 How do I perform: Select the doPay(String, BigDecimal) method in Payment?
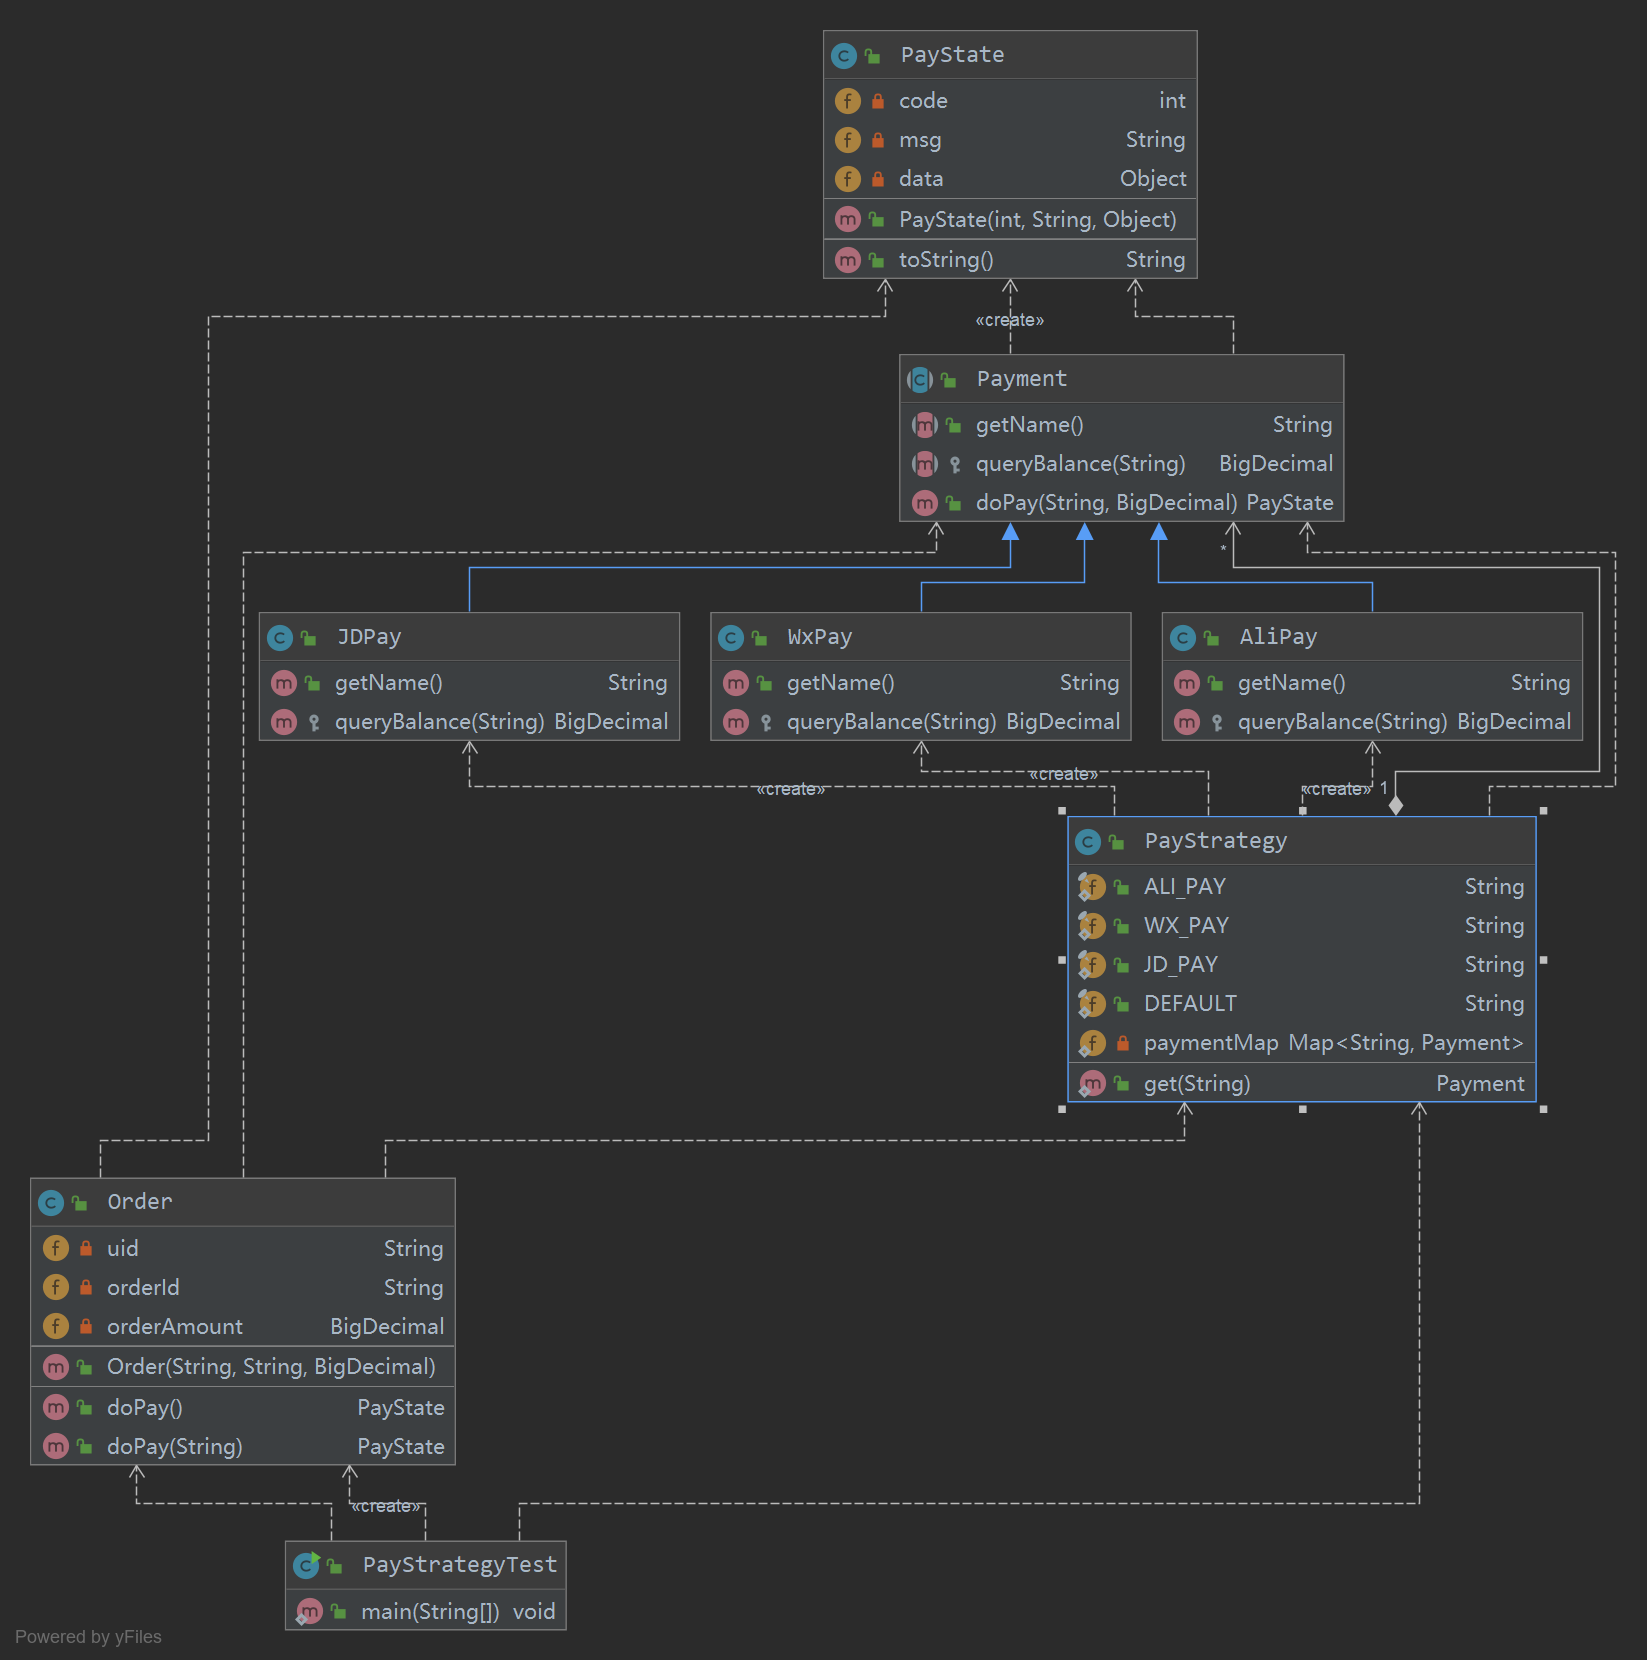coord(1120,503)
